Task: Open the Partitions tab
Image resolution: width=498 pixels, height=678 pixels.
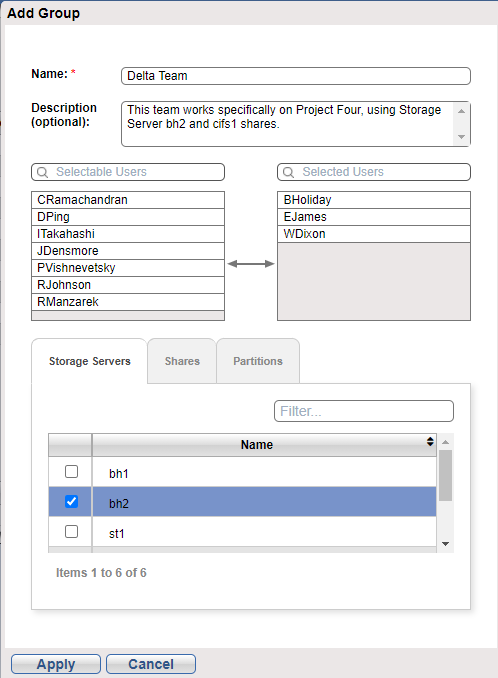Action: [x=258, y=361]
